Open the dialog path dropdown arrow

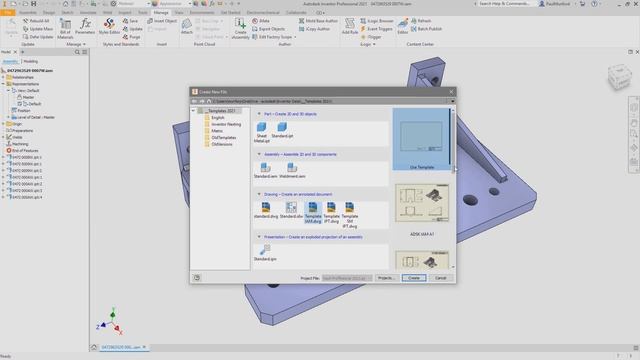tap(452, 101)
